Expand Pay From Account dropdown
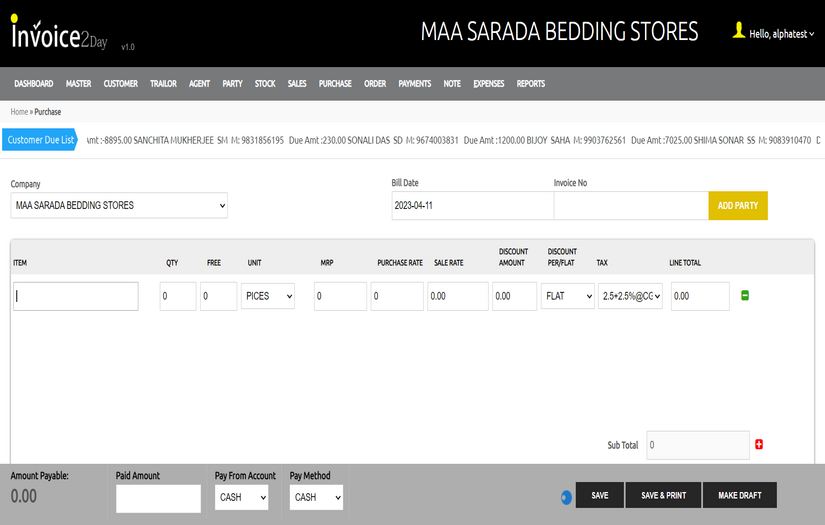 coord(242,497)
